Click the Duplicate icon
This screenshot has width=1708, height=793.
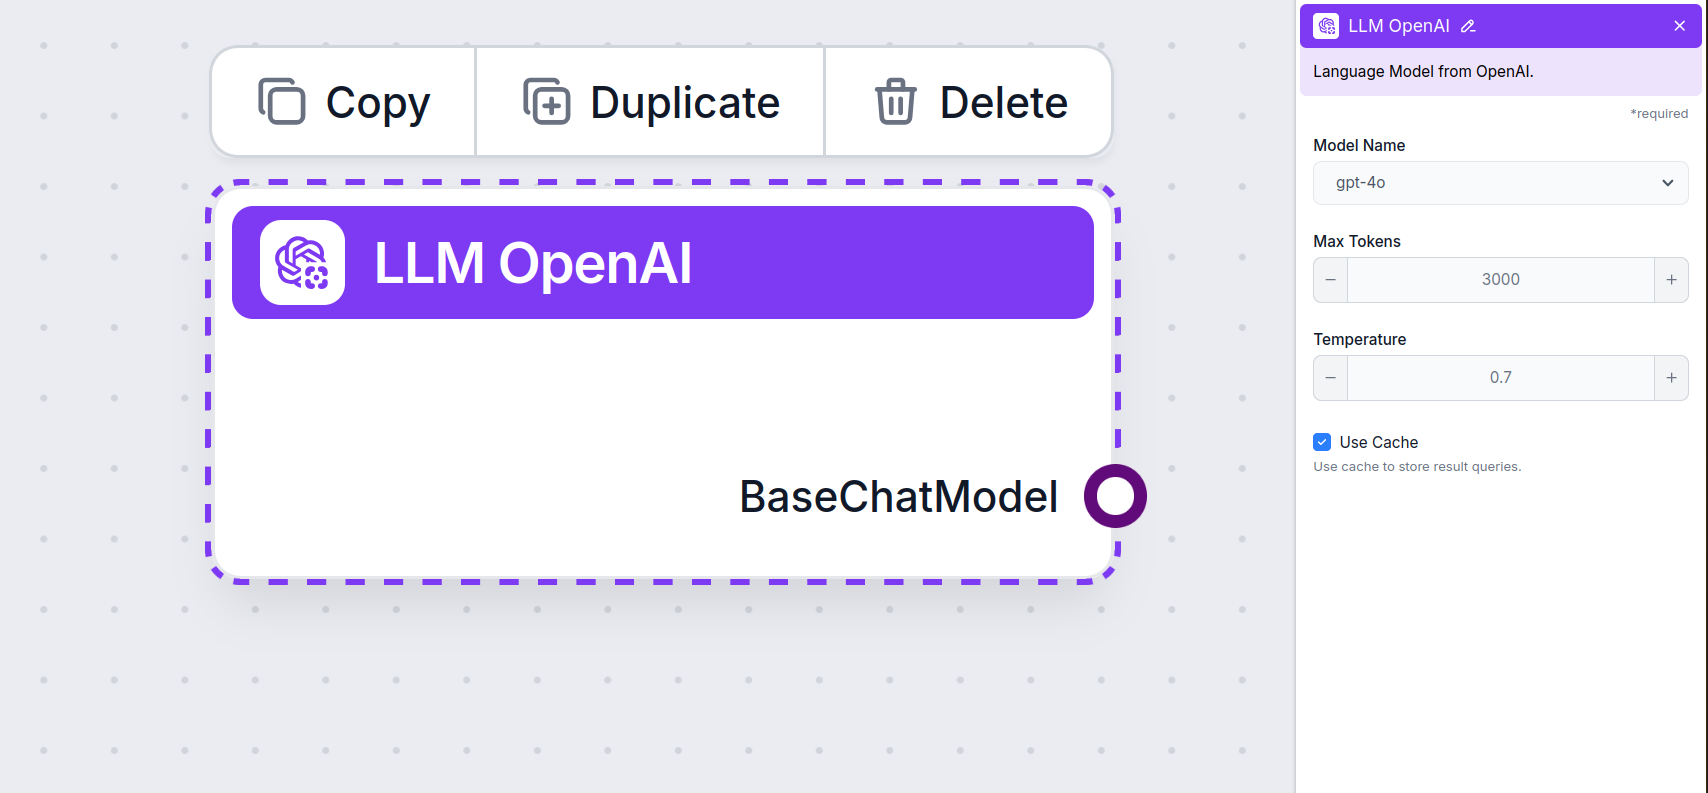coord(546,101)
